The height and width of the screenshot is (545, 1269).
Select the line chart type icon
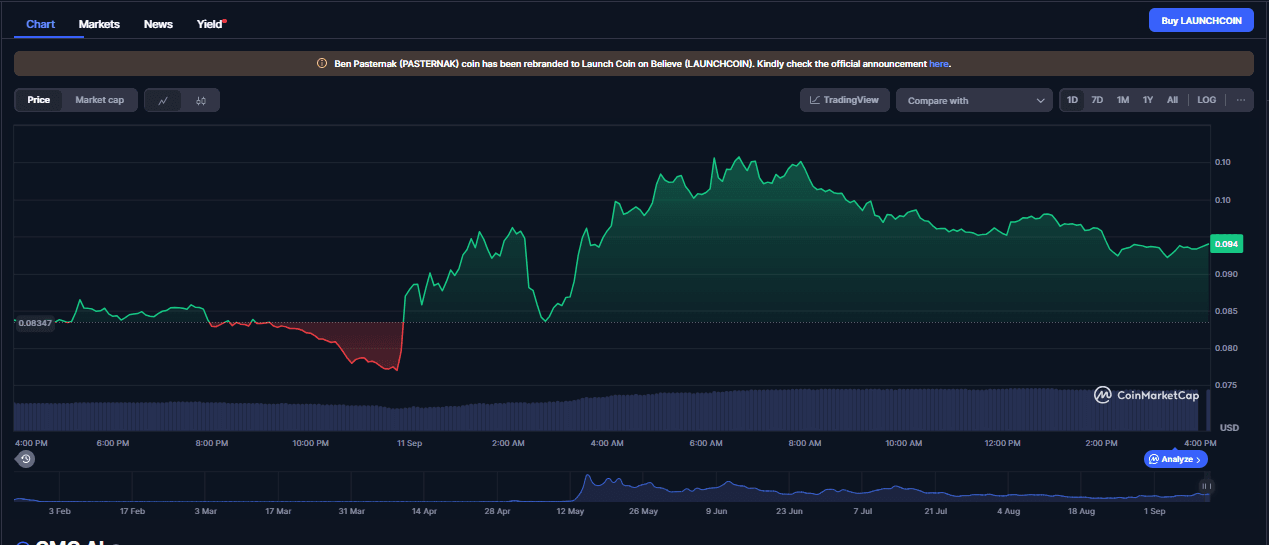click(x=163, y=100)
